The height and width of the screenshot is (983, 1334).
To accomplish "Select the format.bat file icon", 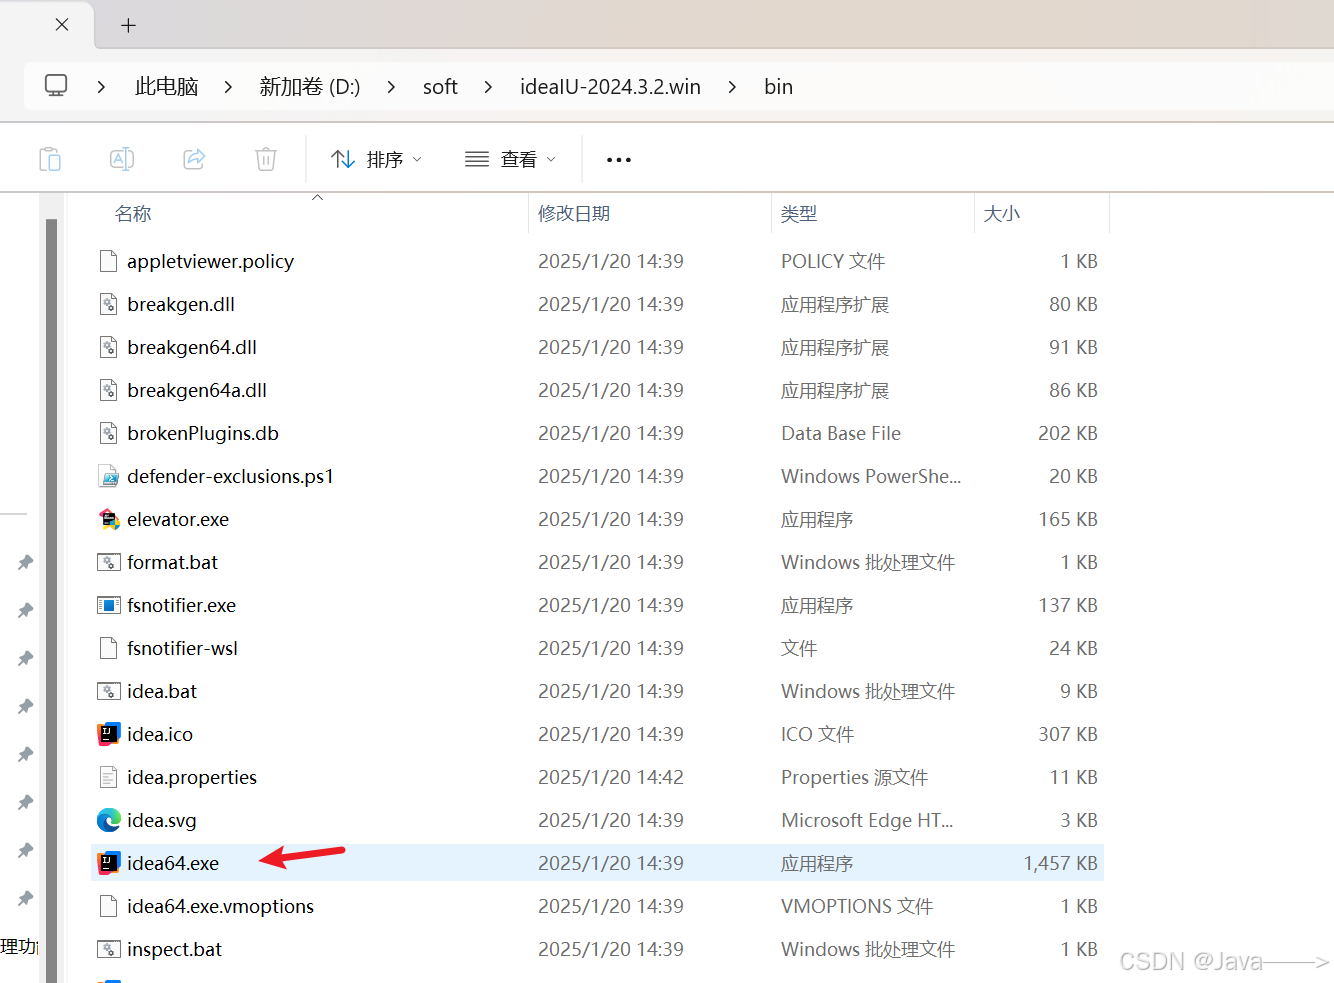I will click(x=109, y=562).
